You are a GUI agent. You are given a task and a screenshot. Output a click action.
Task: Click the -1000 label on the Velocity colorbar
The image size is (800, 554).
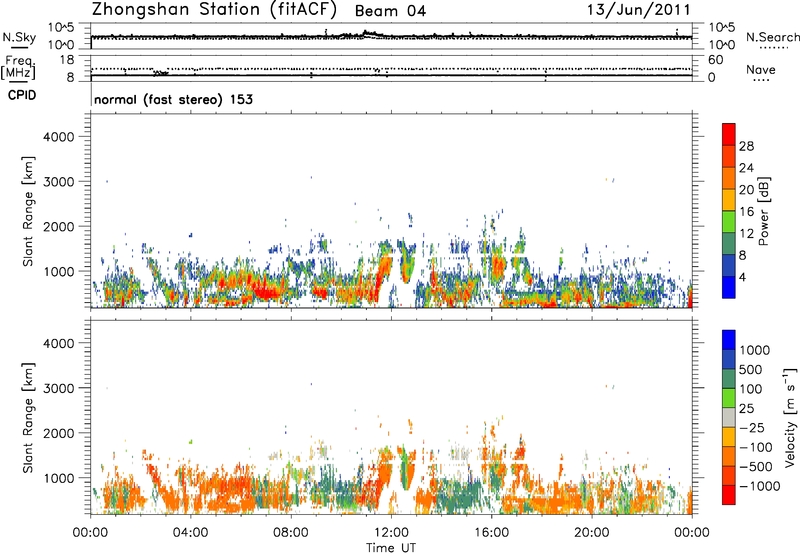tap(759, 486)
